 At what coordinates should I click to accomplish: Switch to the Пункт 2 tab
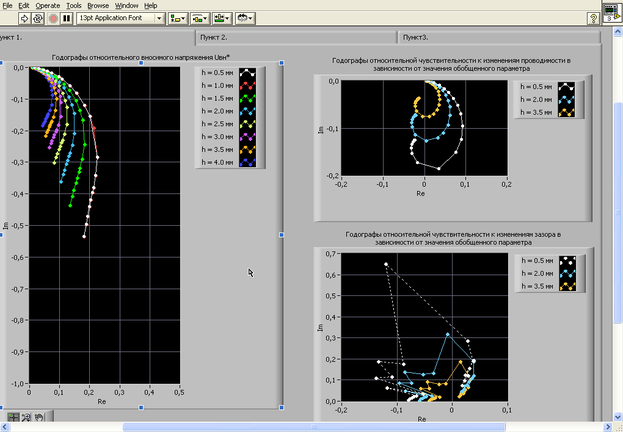[x=298, y=37]
